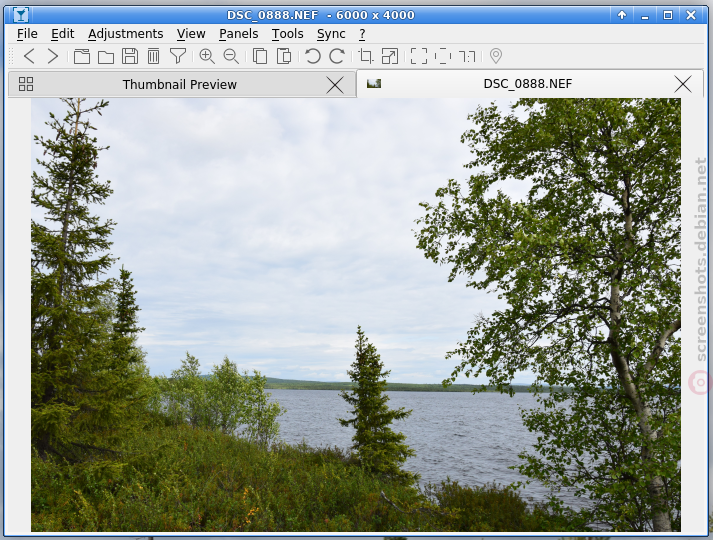Click the application cocktail-glass icon in title bar
This screenshot has width=713, height=540.
tap(20, 15)
